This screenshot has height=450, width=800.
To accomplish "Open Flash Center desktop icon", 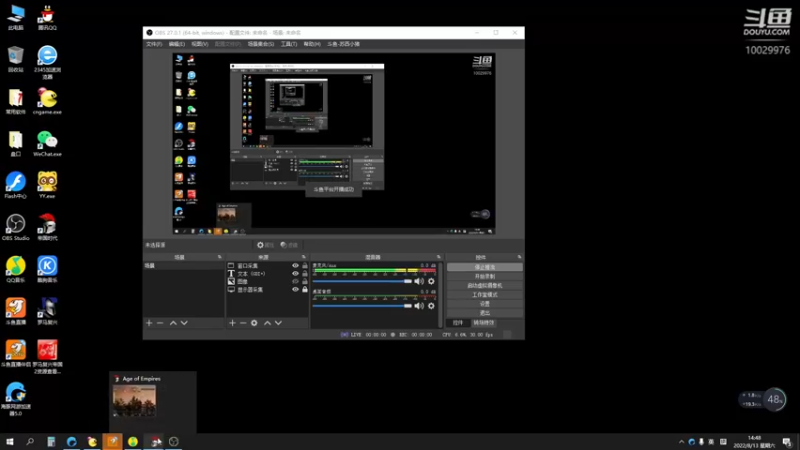I will (16, 185).
